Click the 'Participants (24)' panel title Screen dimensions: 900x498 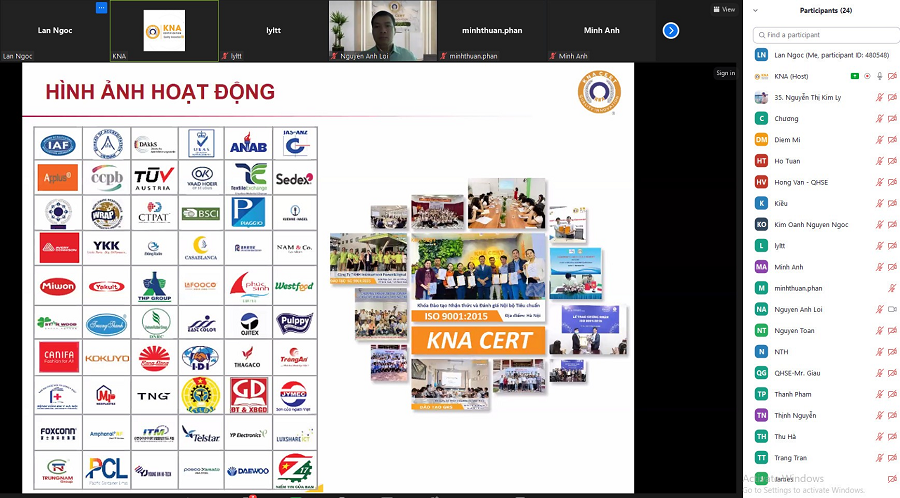pos(825,10)
